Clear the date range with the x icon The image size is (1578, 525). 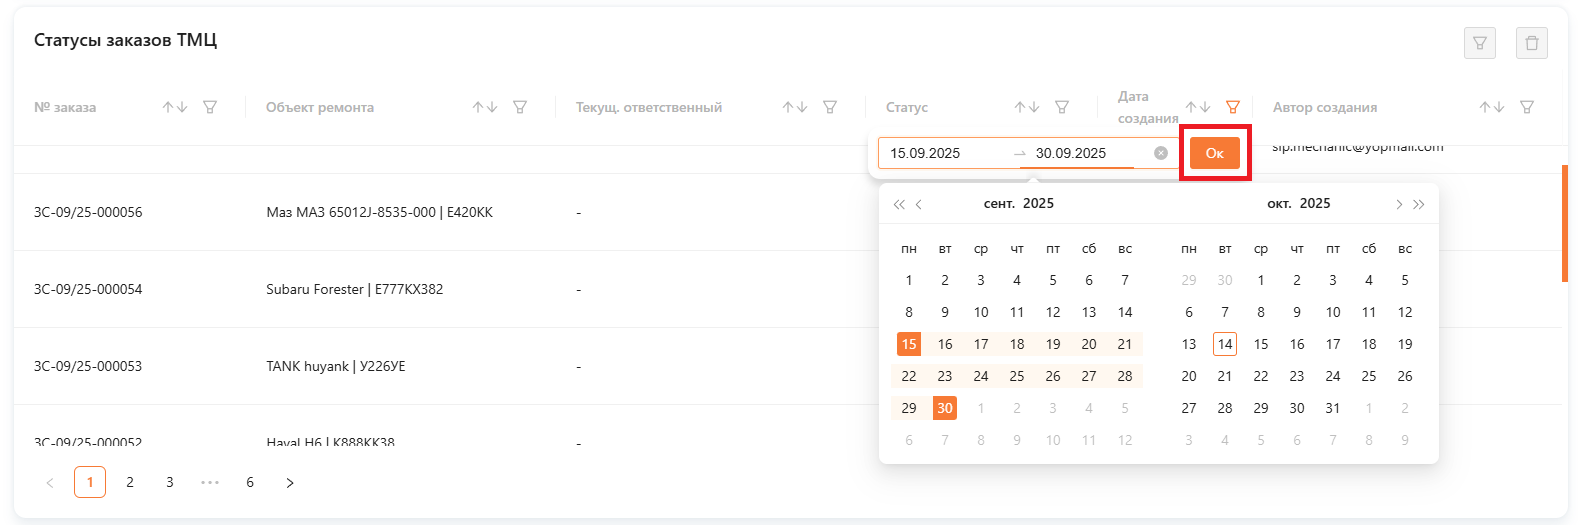click(1161, 153)
